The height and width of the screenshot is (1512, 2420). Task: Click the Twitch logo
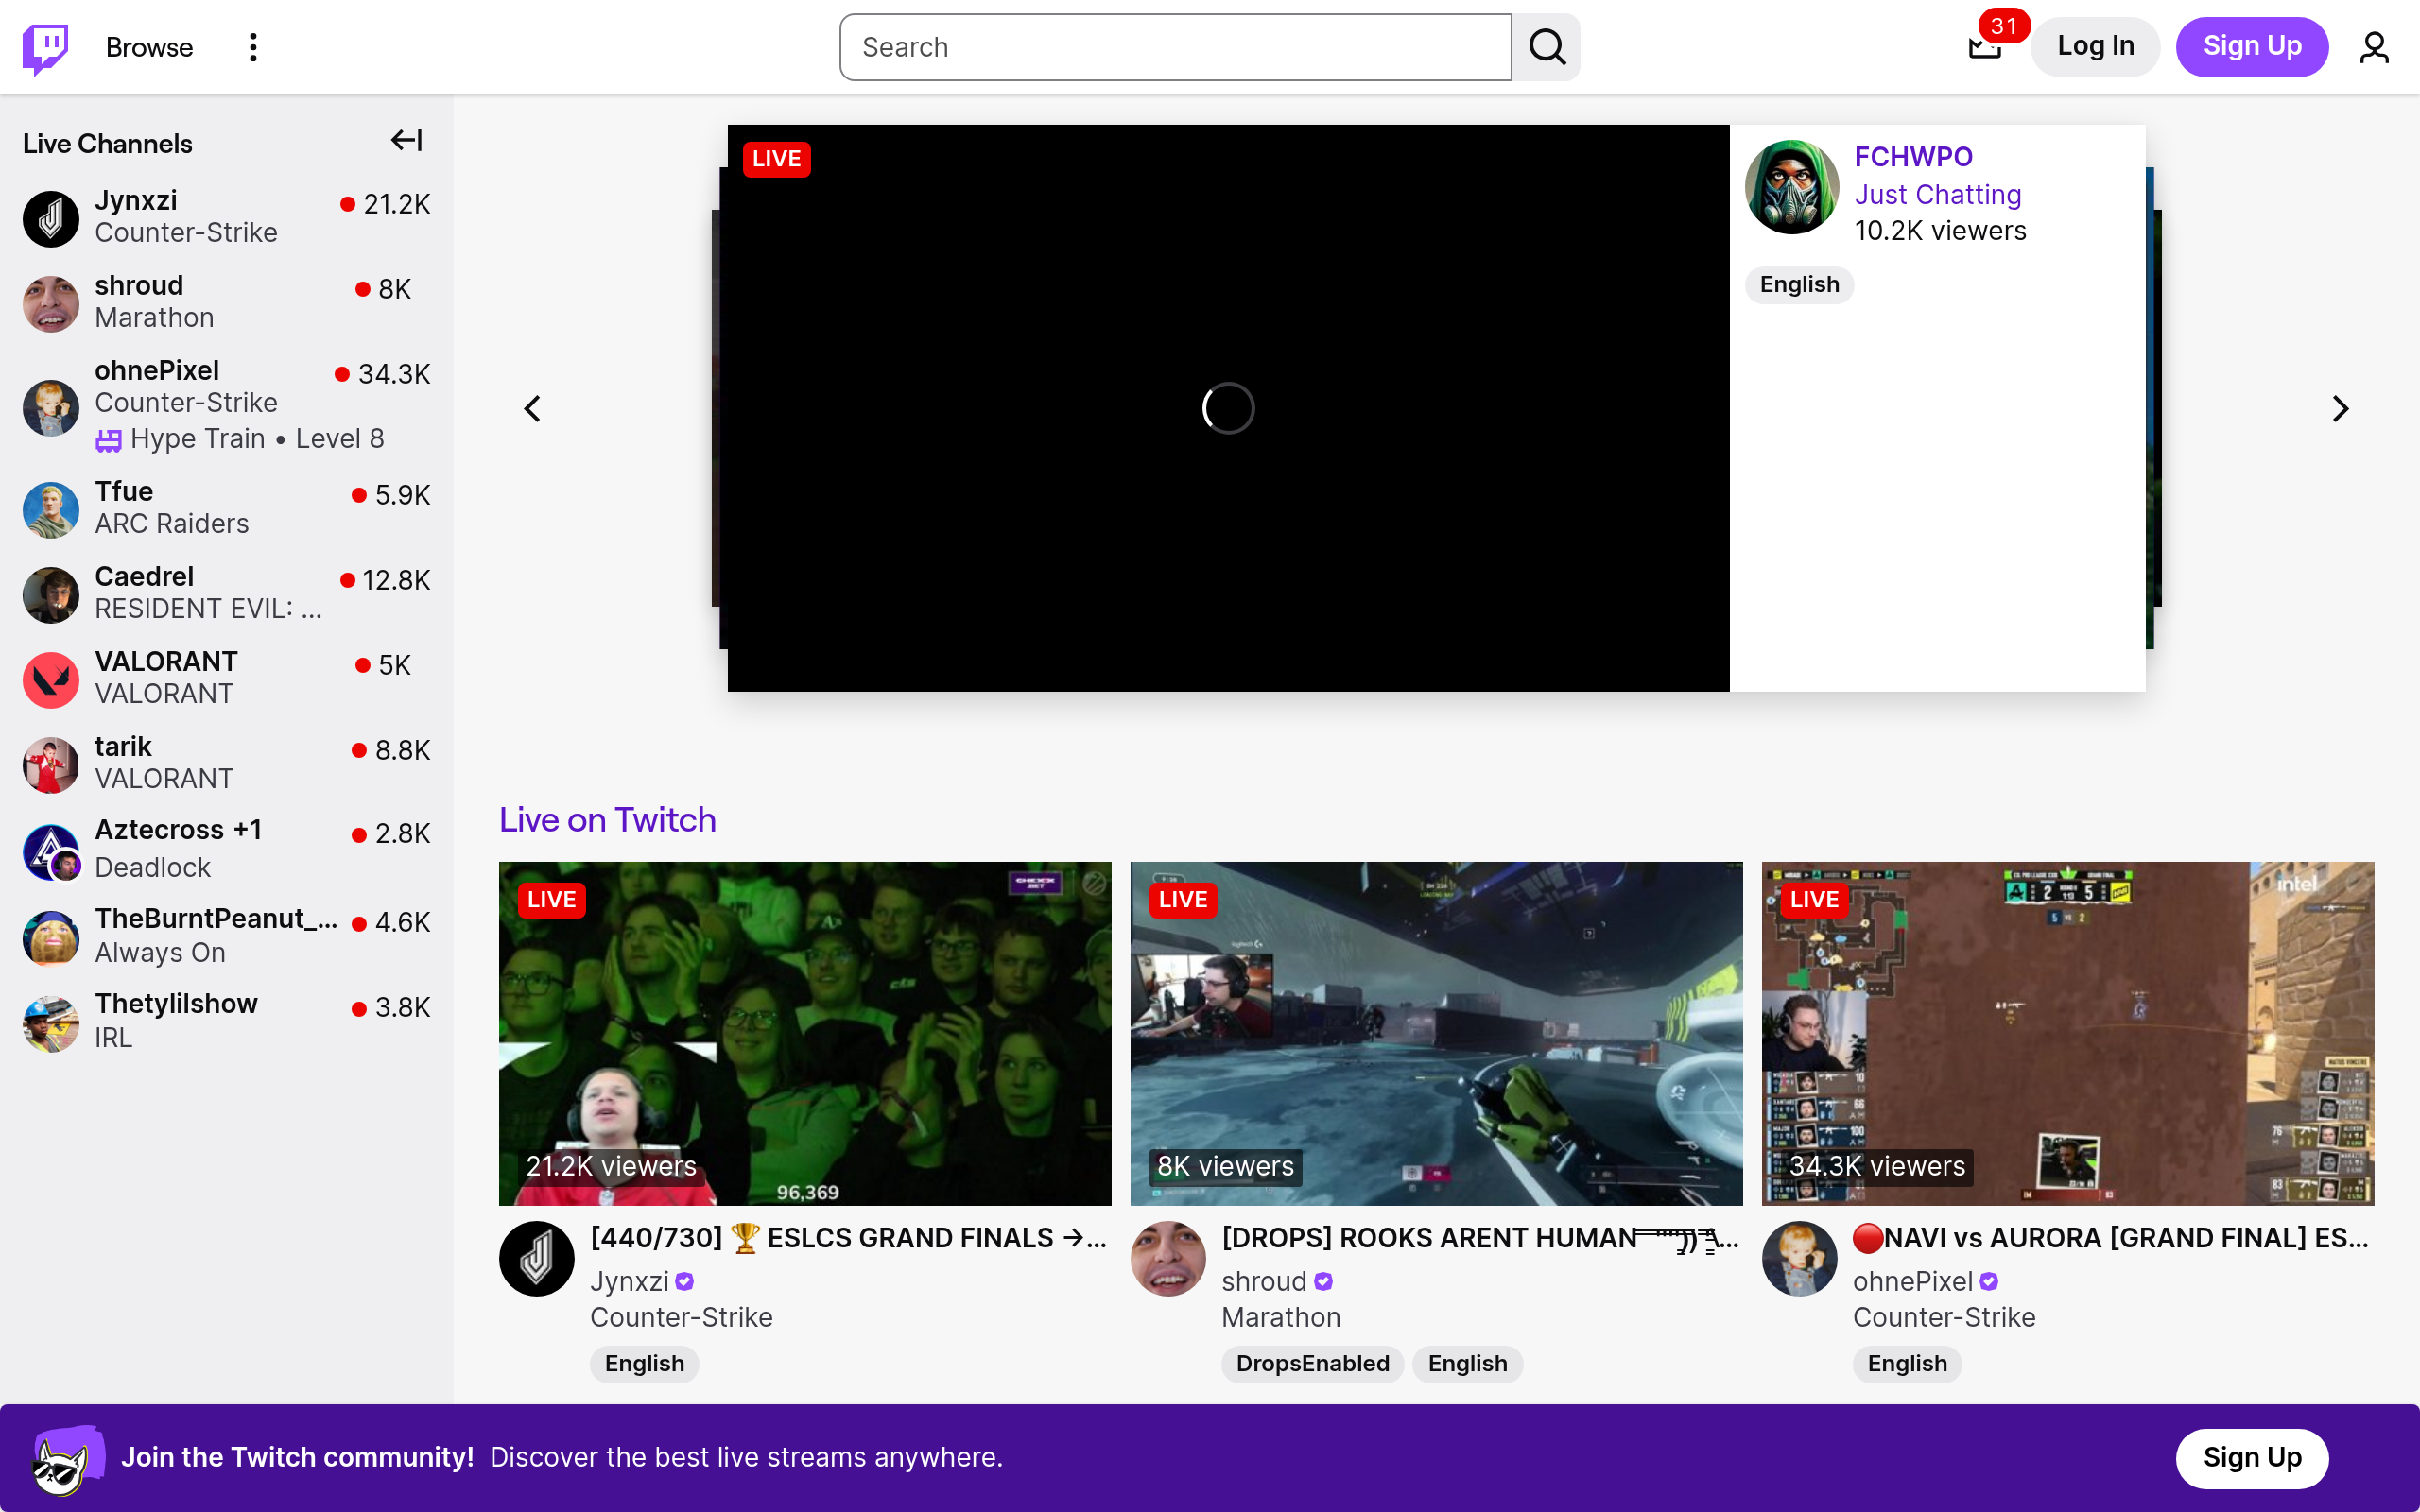pos(44,46)
